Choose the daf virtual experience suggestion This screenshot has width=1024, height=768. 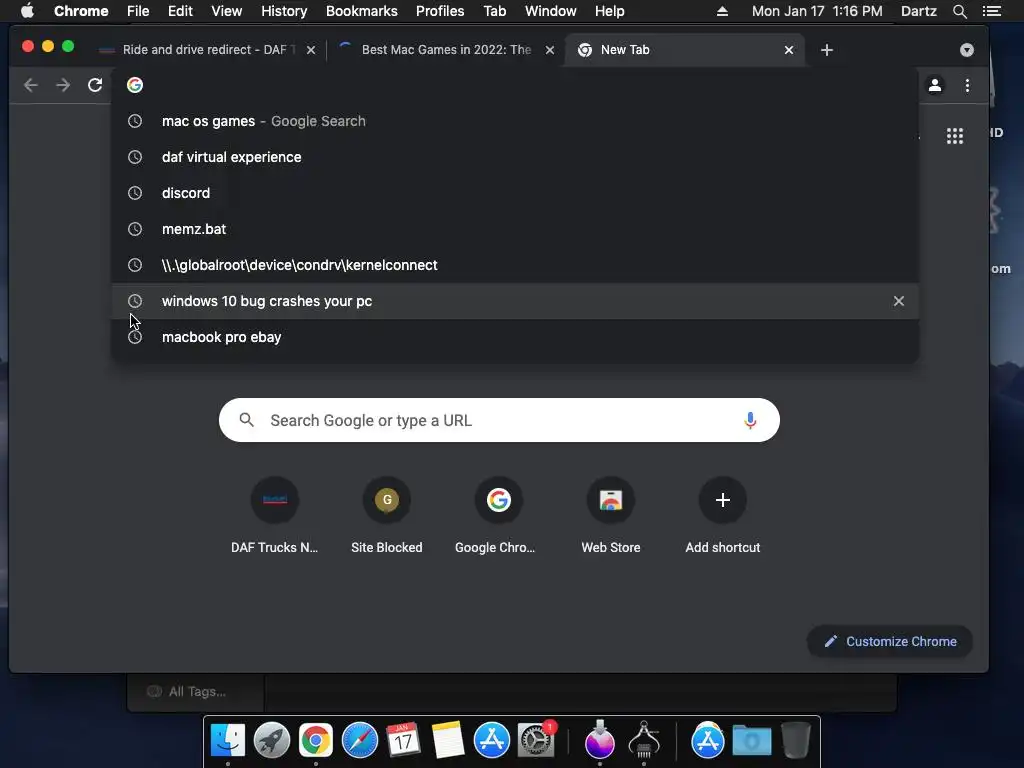[x=515, y=157]
